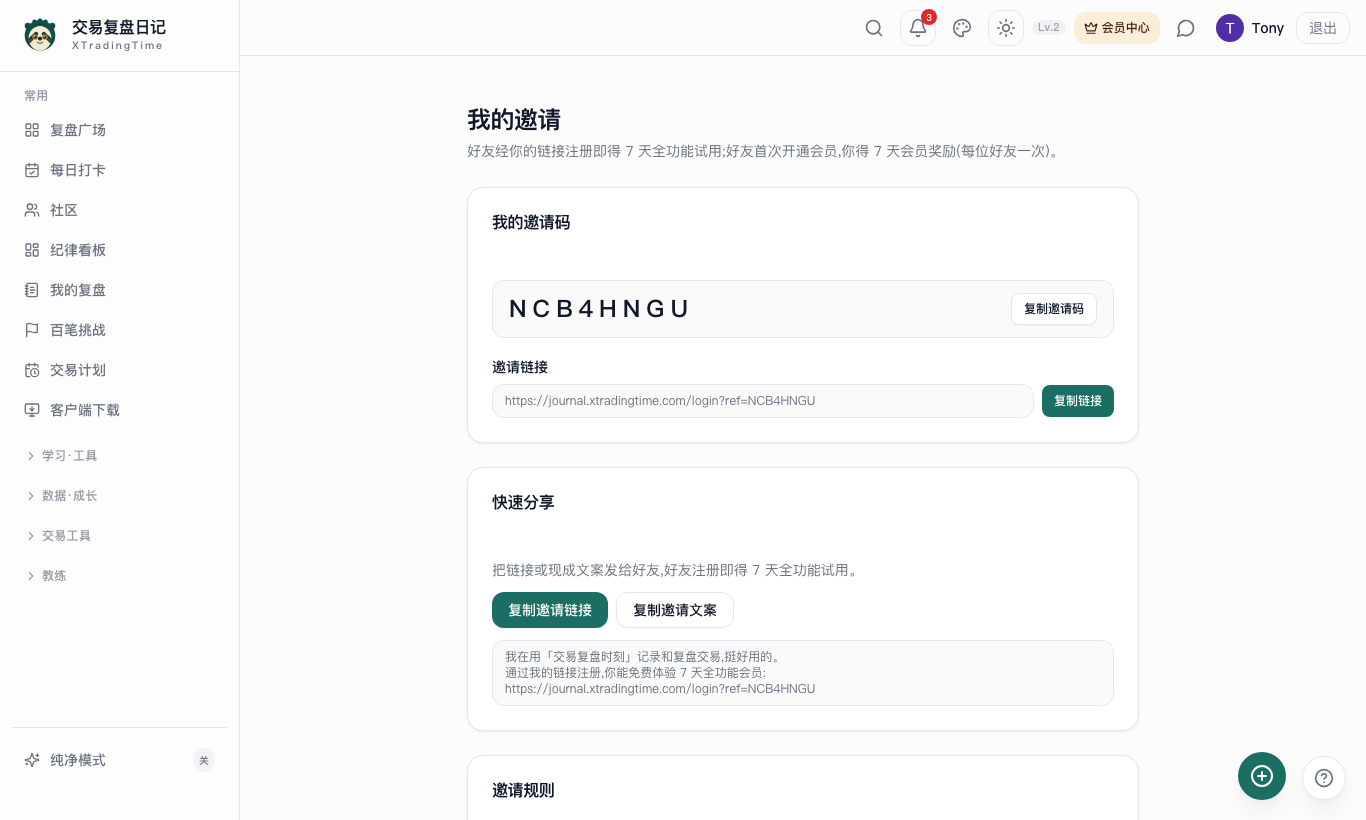Click the invite code NCB4HNGU
1366x820 pixels.
(x=599, y=309)
